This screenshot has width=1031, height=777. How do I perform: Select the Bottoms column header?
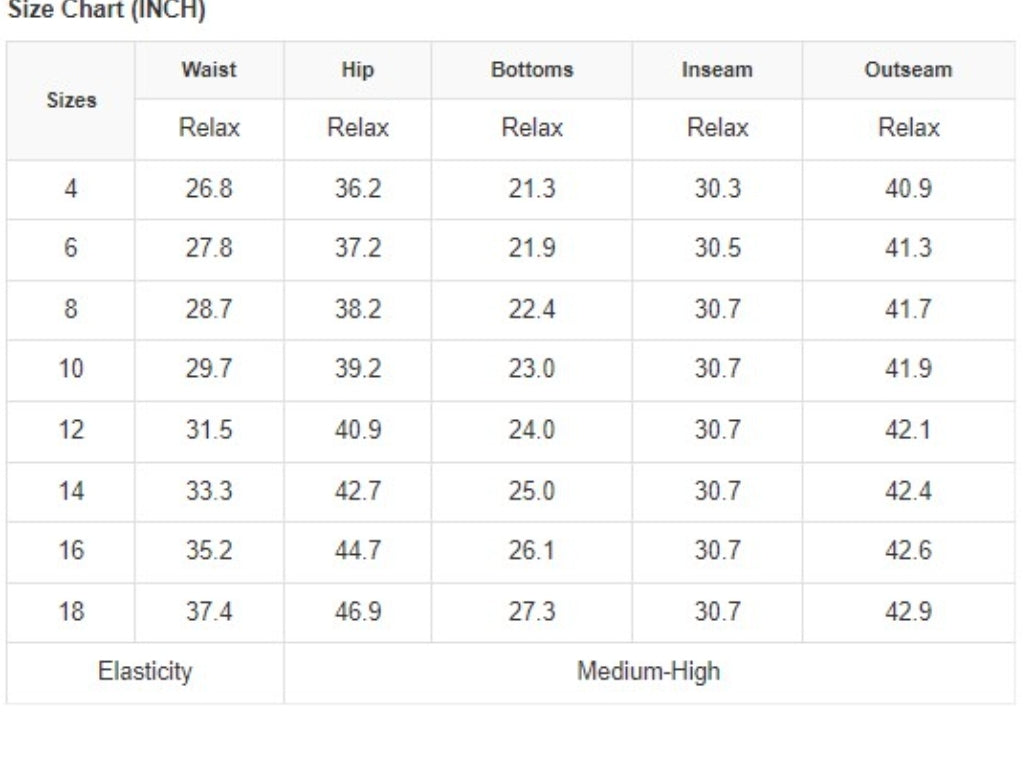click(x=531, y=70)
